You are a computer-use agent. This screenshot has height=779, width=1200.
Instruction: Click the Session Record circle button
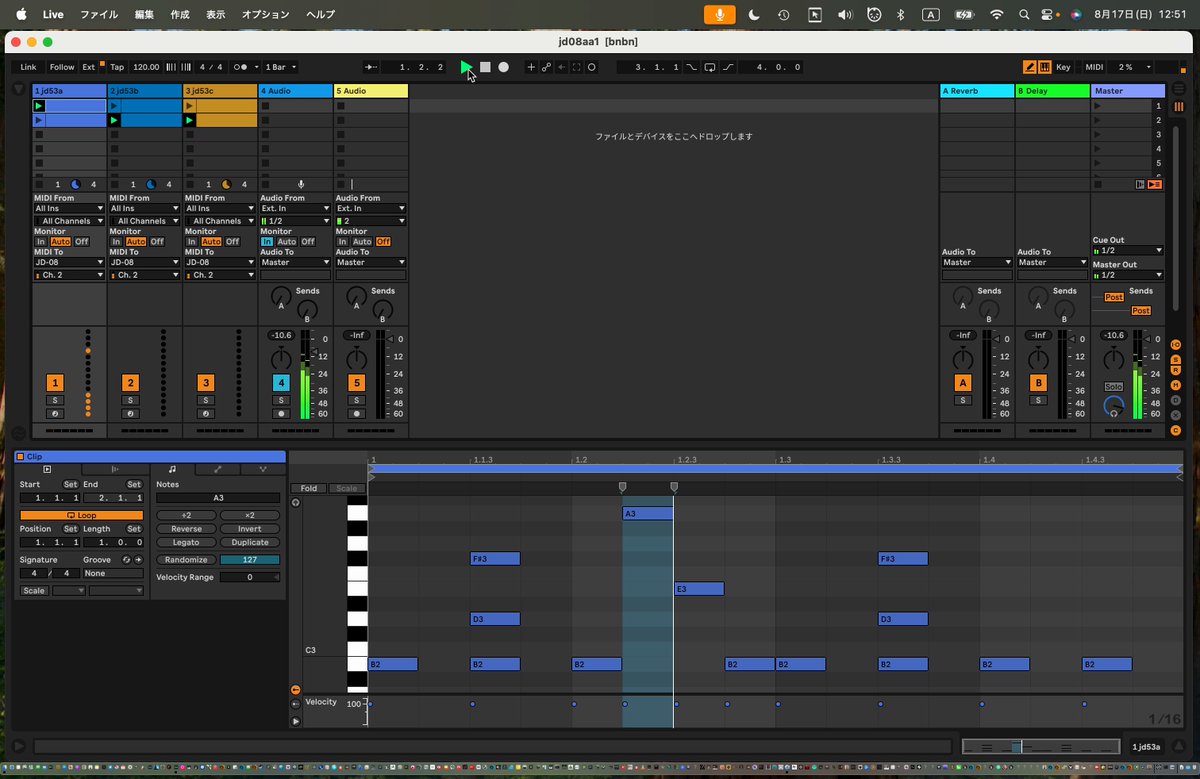click(592, 67)
